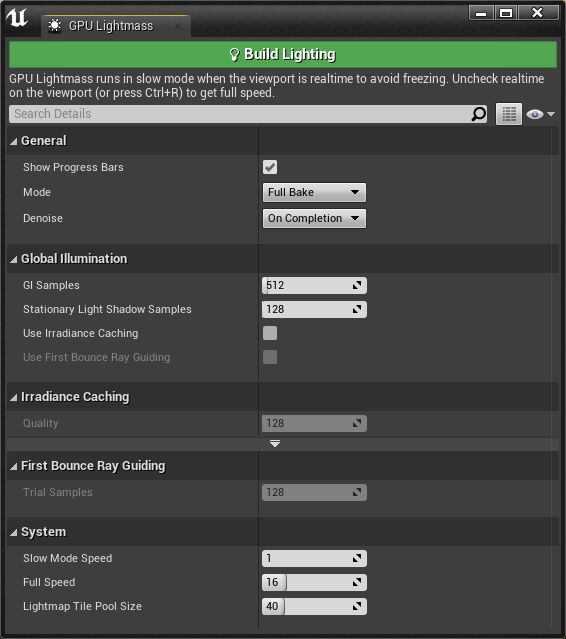Click the Stationary Light Shadow Samples label
The width and height of the screenshot is (566, 639).
pos(107,309)
